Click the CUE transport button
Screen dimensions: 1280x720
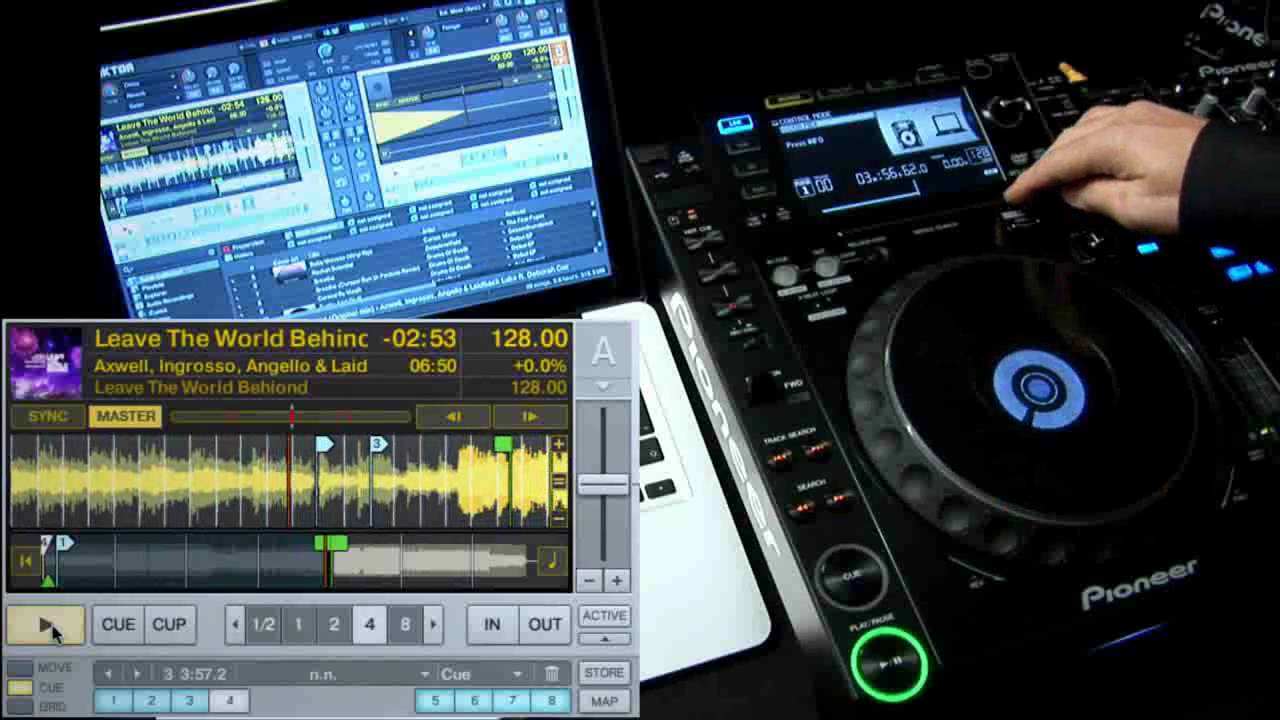[118, 625]
